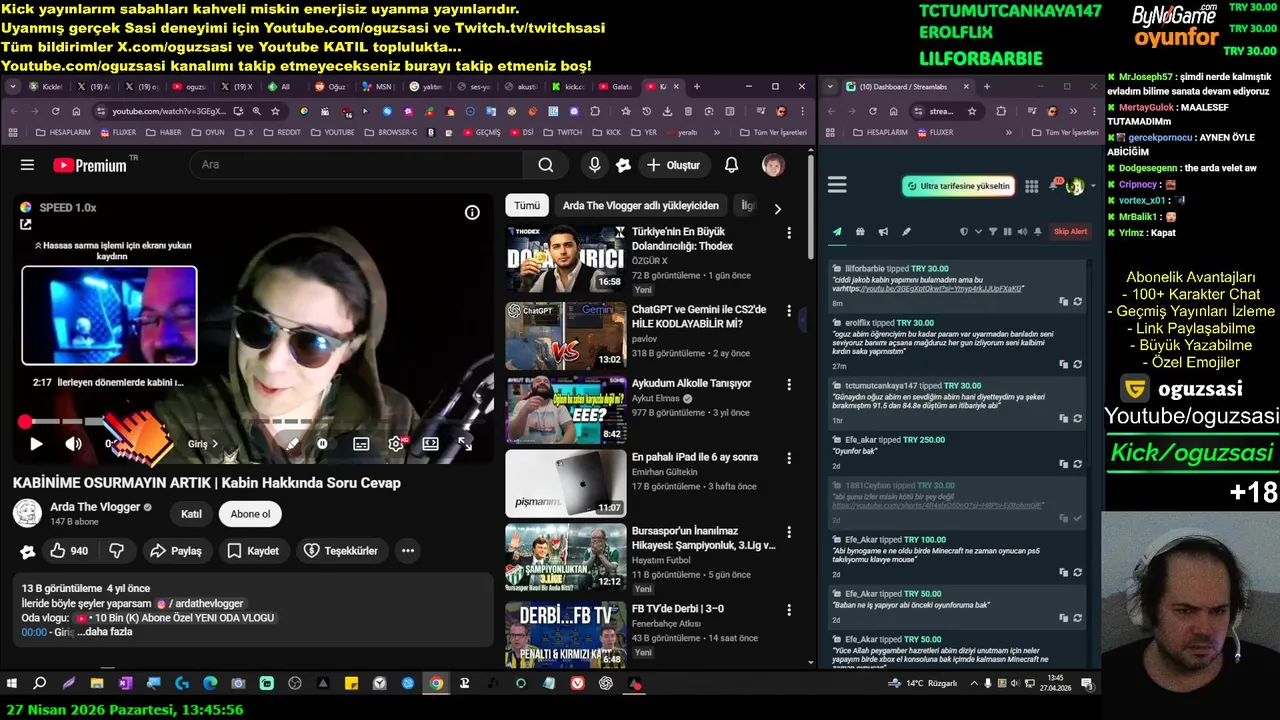Open options for En pahalı iPad video
The width and height of the screenshot is (1280, 720).
coord(789,459)
